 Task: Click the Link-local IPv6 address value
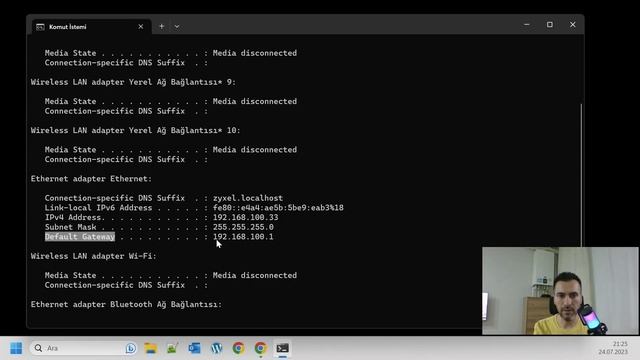click(x=278, y=208)
